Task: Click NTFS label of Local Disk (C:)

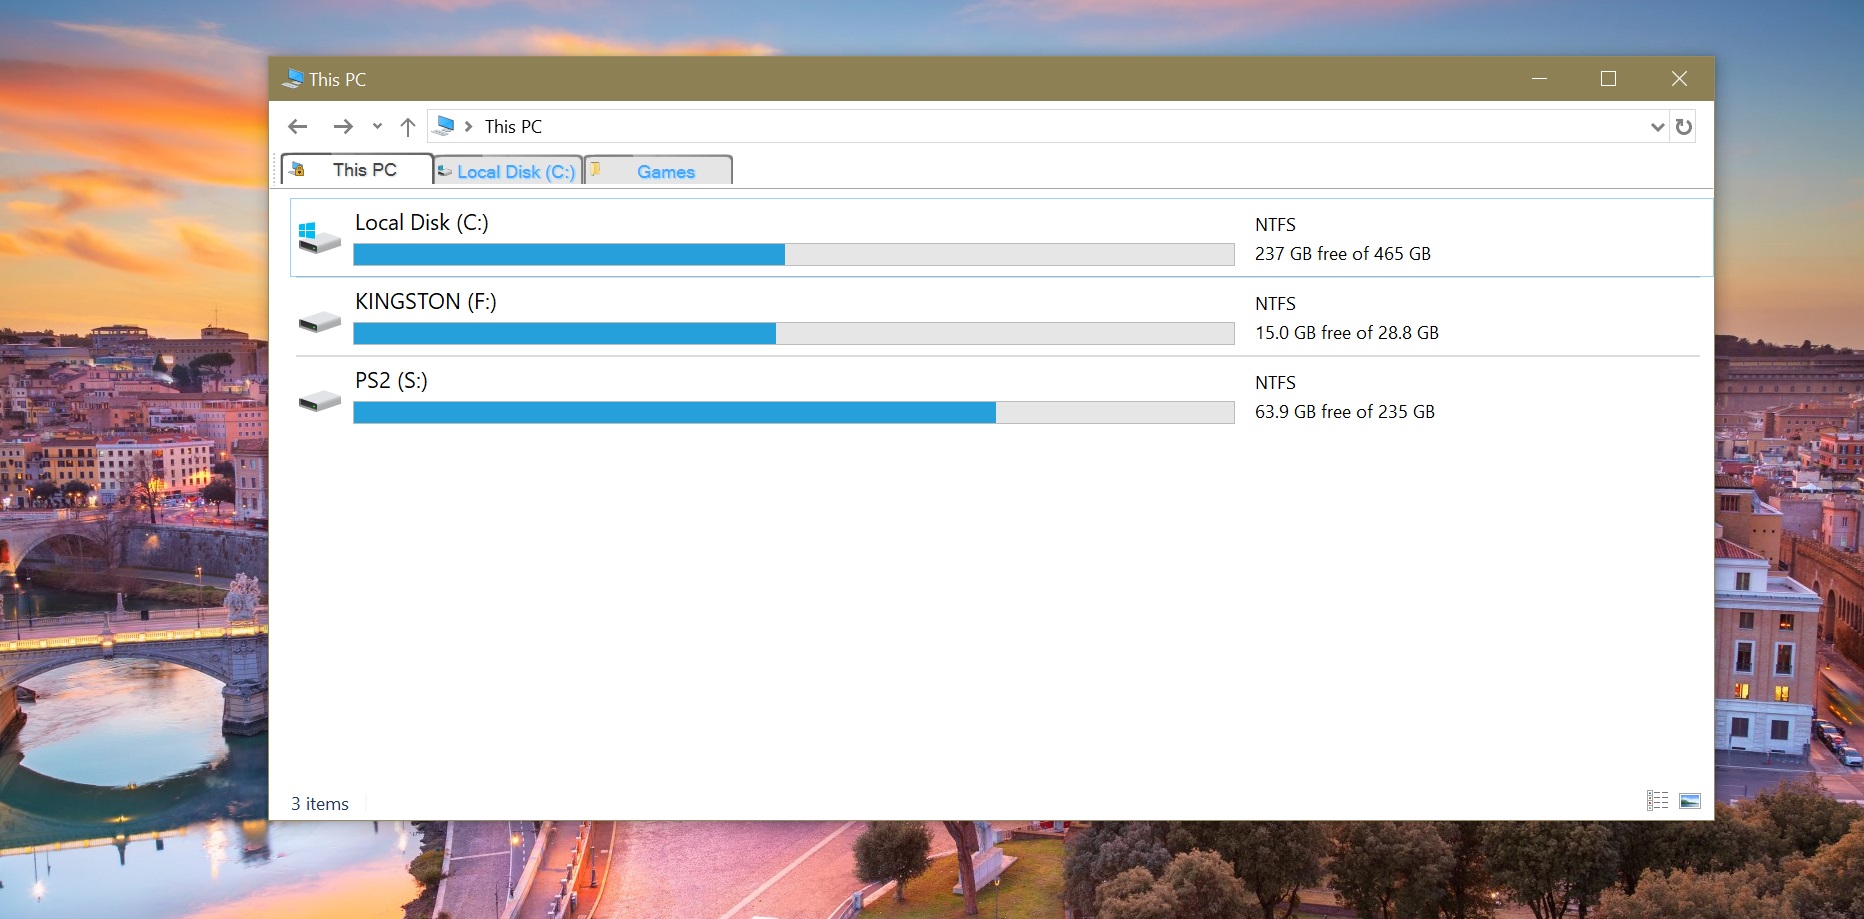Action: [1275, 225]
